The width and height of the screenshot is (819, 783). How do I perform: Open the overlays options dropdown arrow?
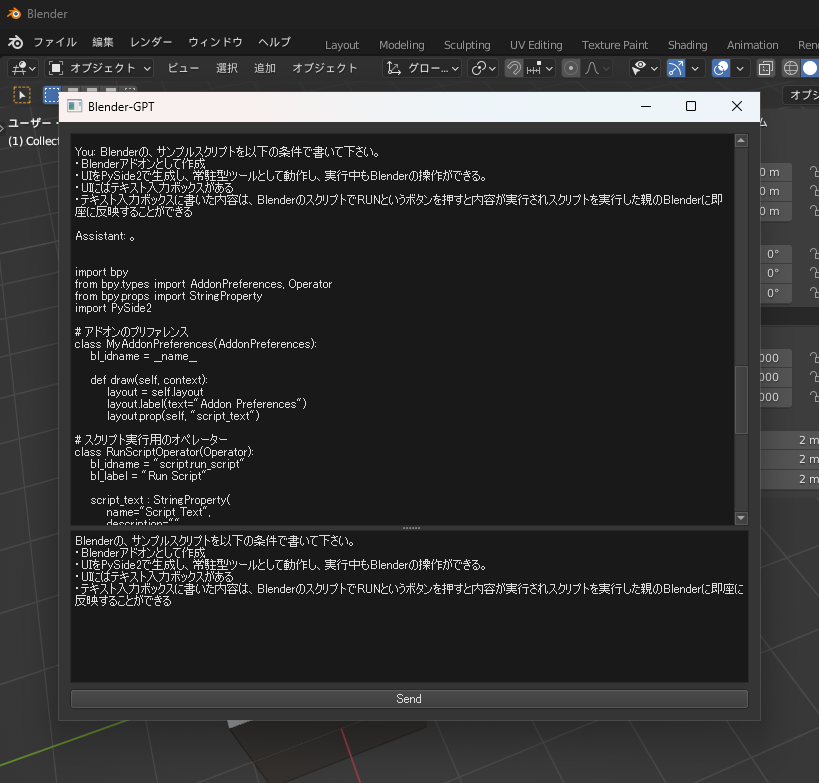tap(740, 68)
